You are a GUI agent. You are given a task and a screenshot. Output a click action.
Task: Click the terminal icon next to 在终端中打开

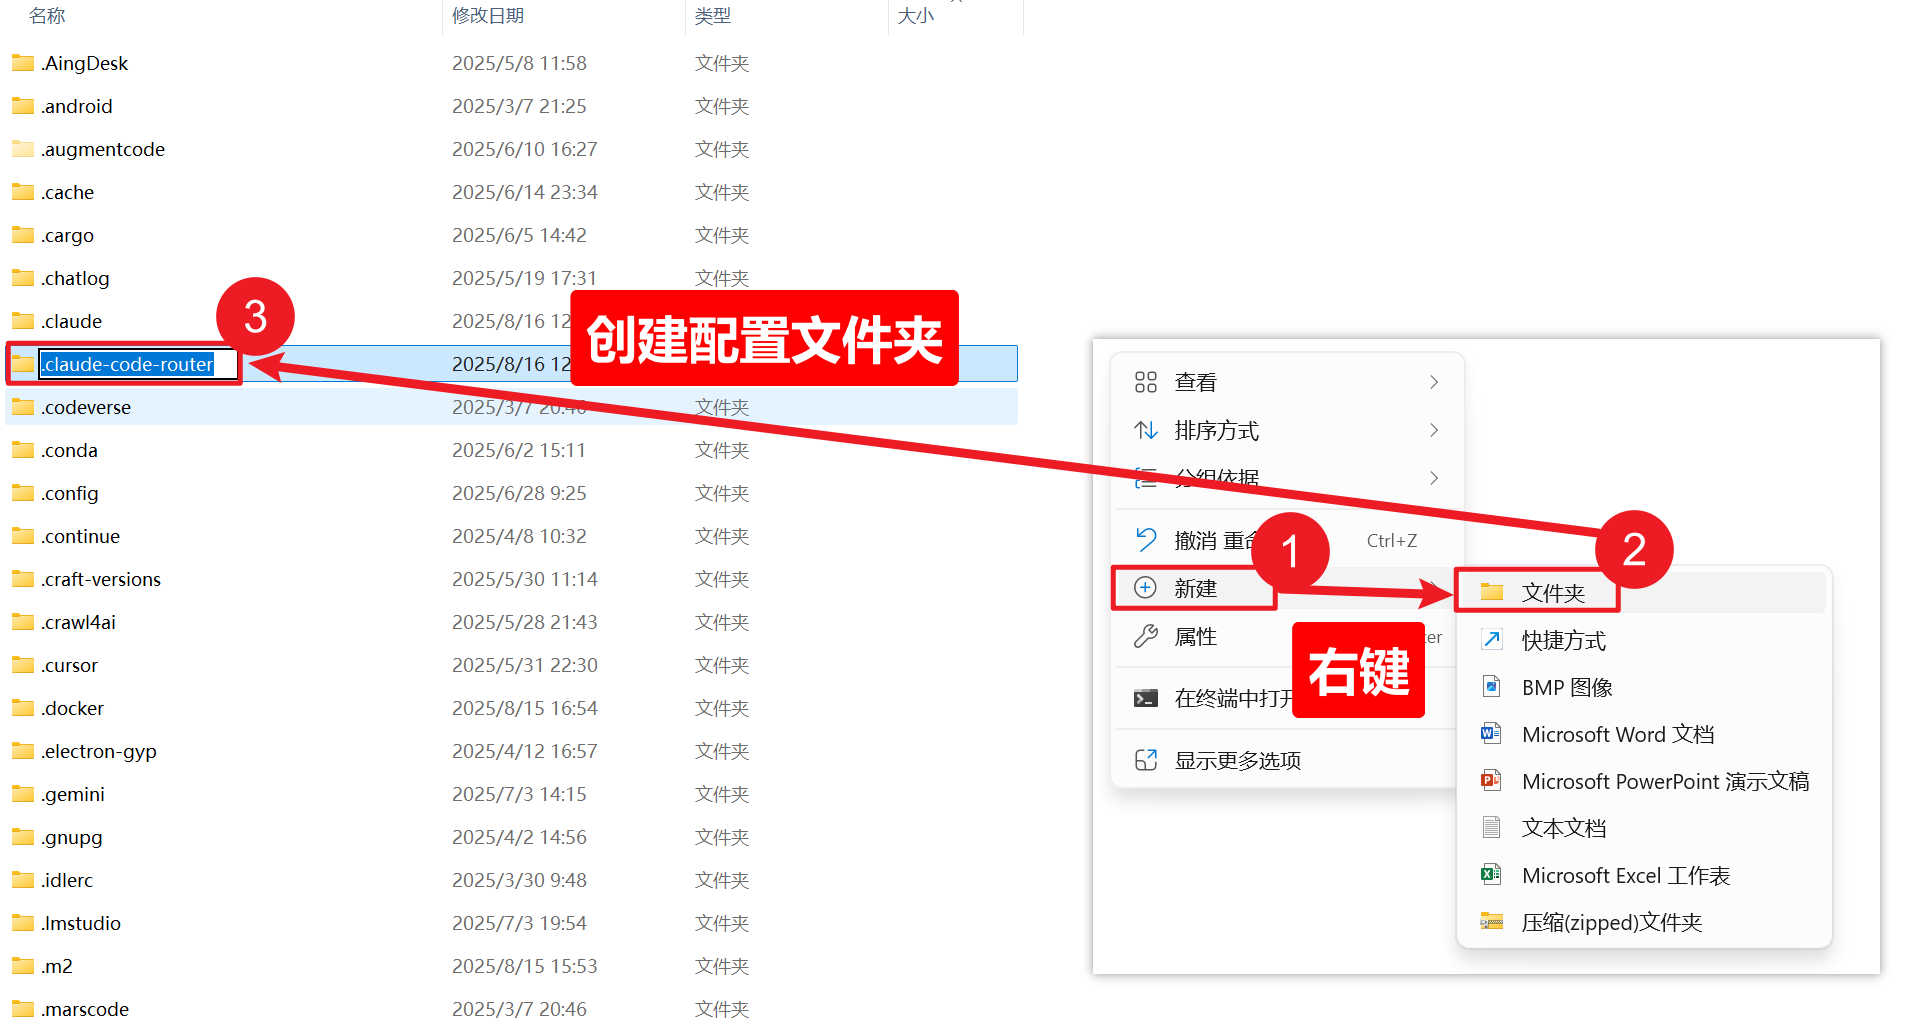pyautogui.click(x=1146, y=698)
